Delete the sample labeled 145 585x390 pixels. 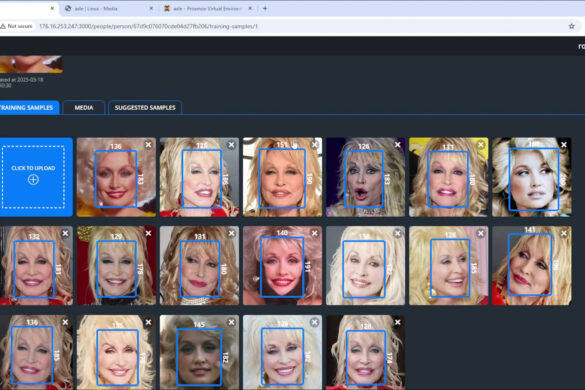[x=231, y=322]
